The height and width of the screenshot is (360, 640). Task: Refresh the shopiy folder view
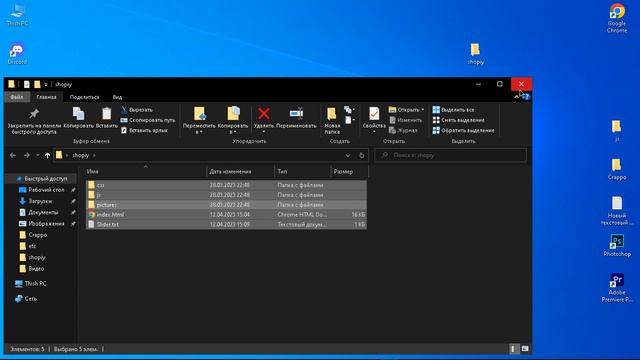(x=361, y=156)
